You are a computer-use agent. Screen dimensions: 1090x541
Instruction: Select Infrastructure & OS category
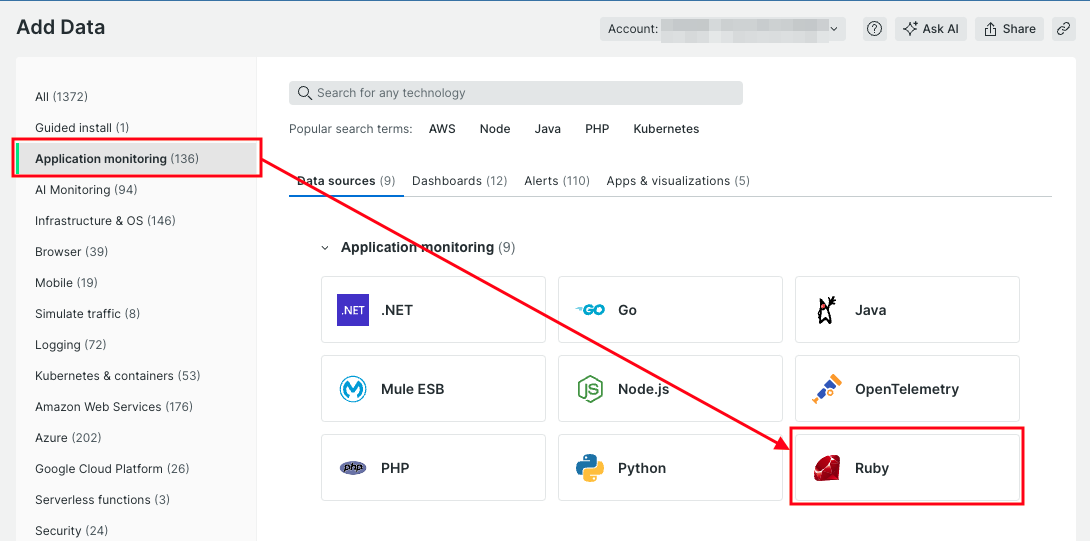click(x=105, y=220)
